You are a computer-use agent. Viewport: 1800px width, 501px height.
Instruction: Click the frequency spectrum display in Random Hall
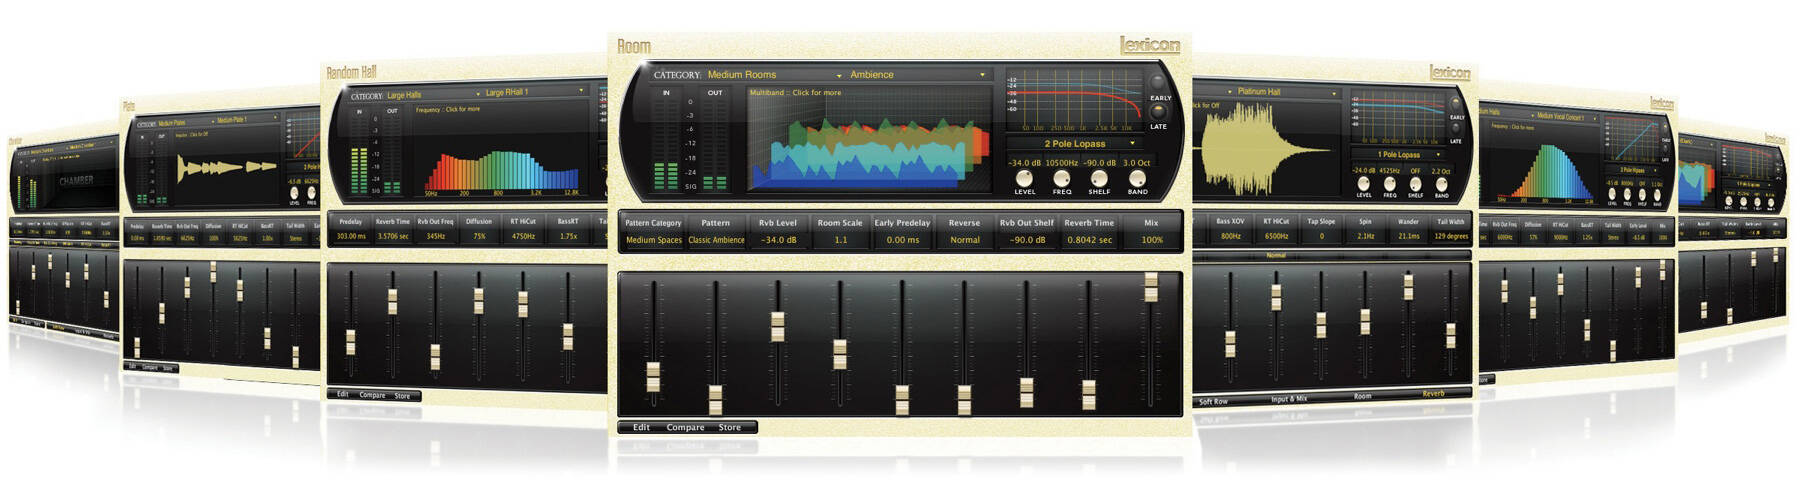point(505,149)
